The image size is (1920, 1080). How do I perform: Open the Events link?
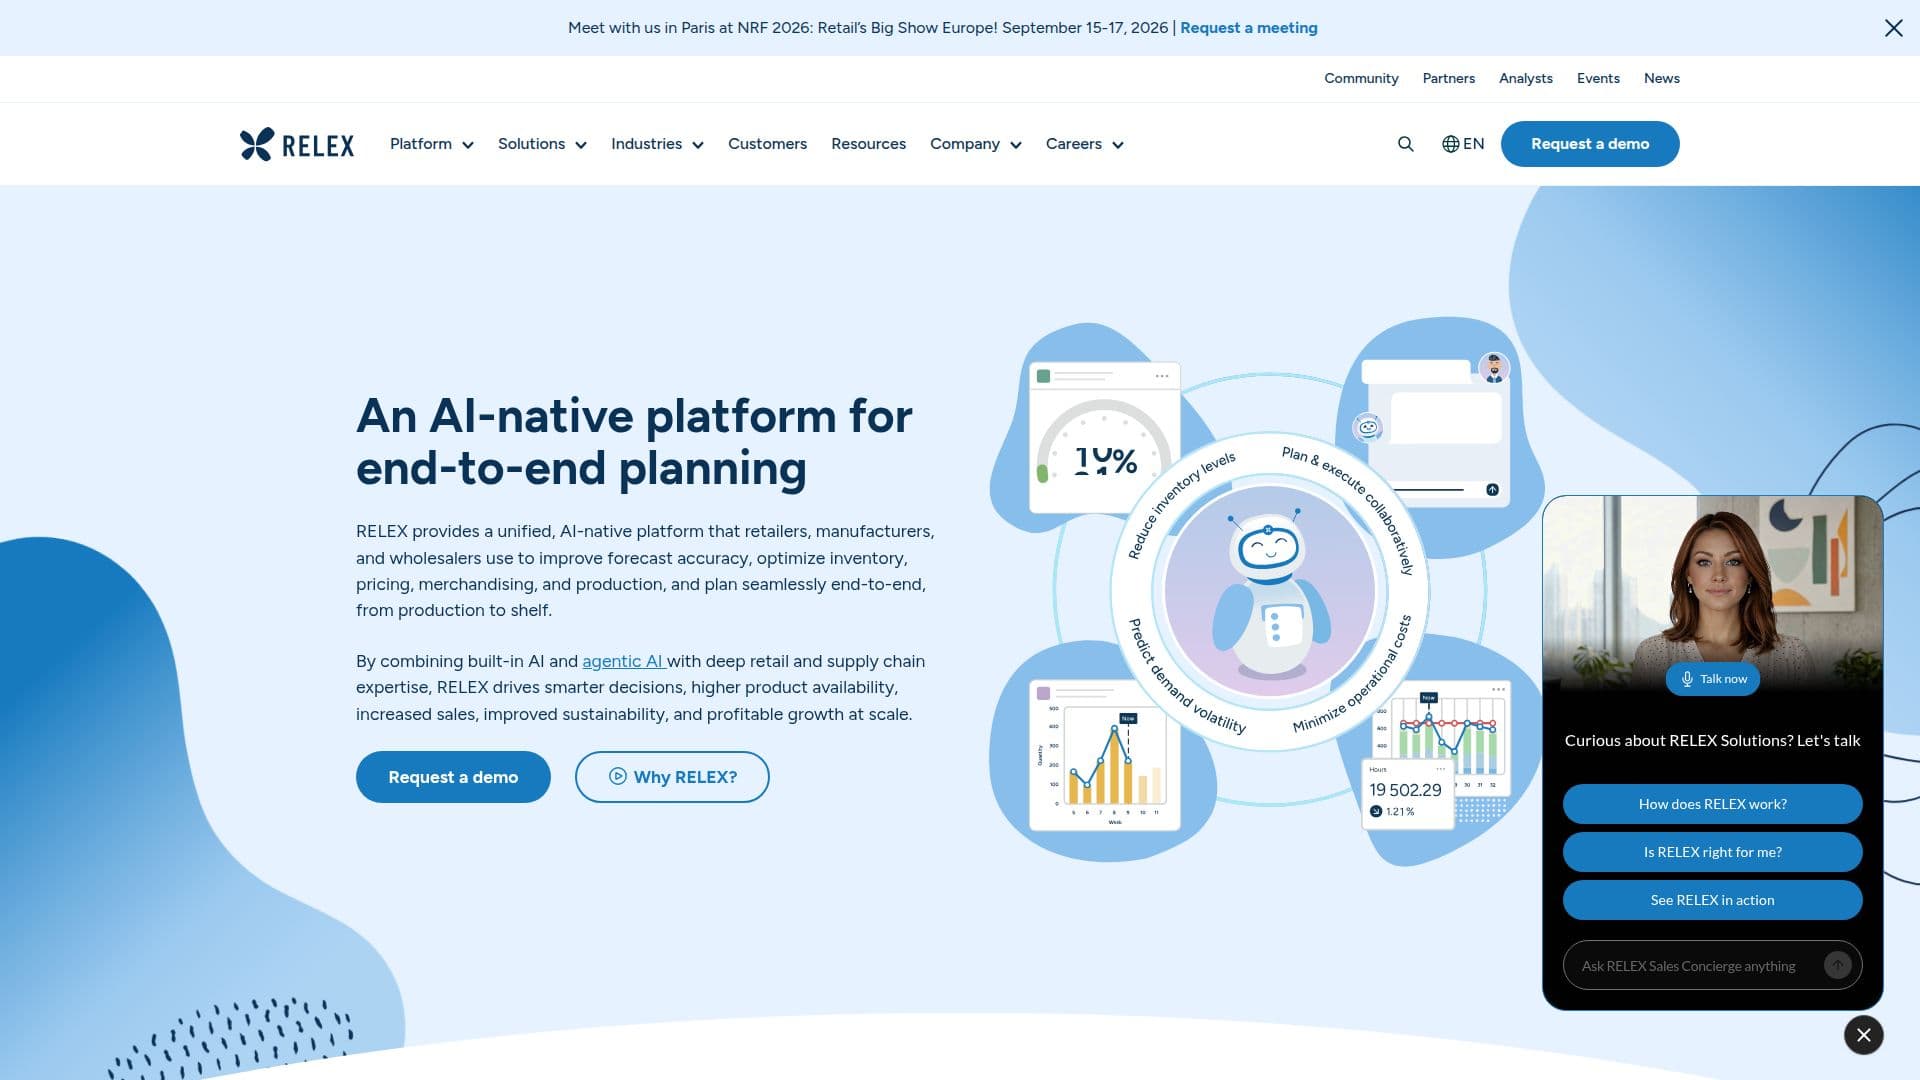click(x=1598, y=78)
